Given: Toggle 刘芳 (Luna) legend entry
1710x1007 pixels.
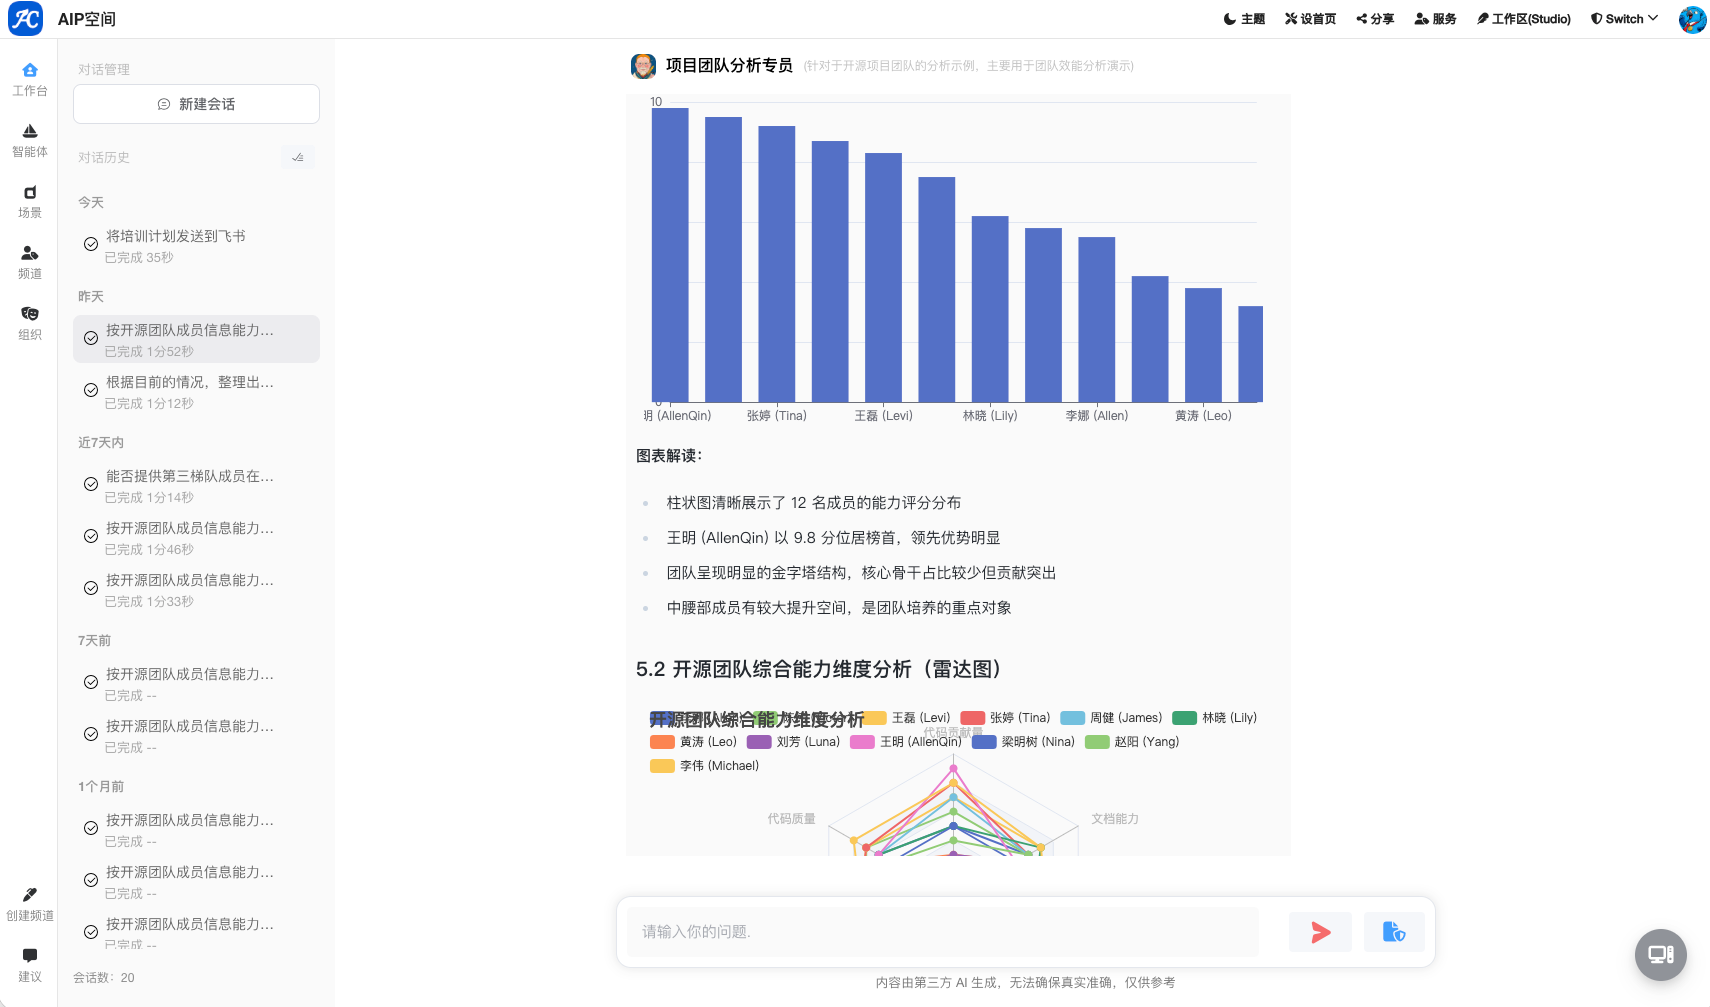Looking at the screenshot, I should coord(794,742).
